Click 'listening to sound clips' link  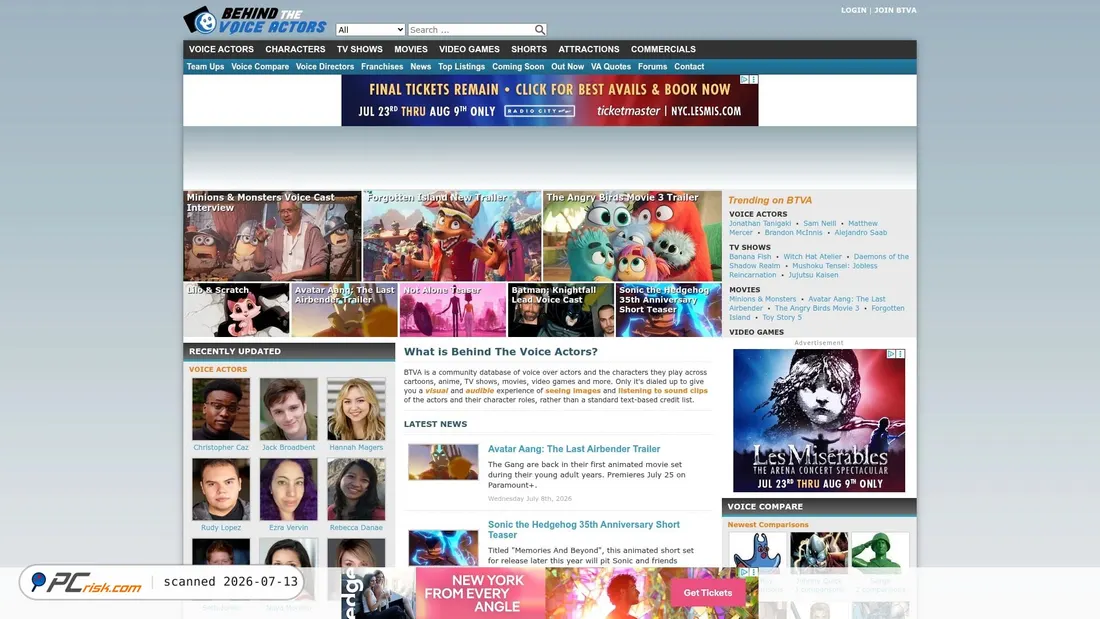[663, 391]
